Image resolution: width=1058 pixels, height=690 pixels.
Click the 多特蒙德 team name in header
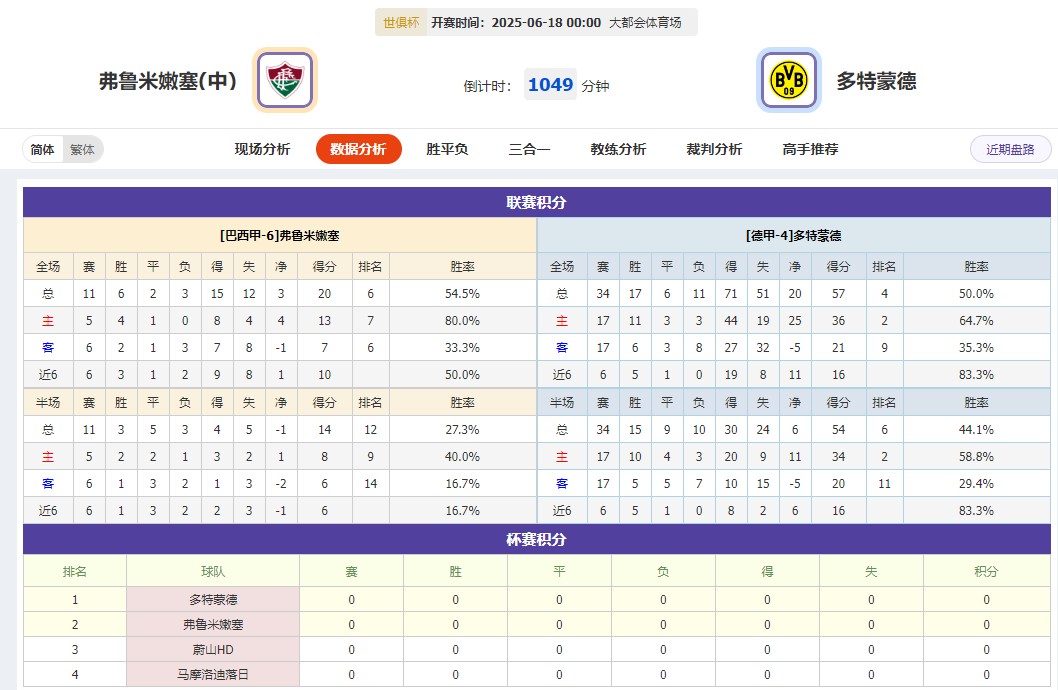click(x=876, y=81)
